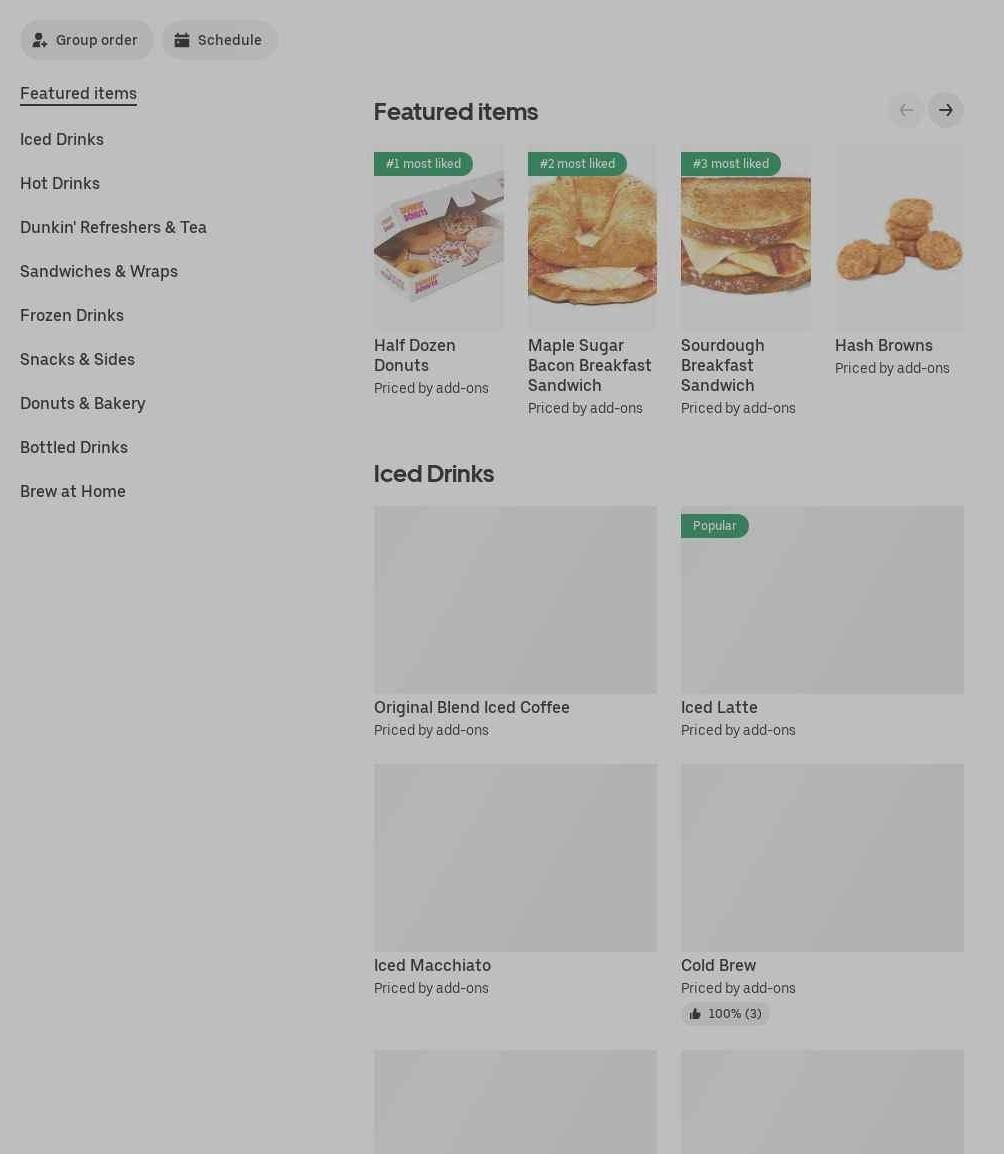Select Dunkin' Refreshers & Tea category
Viewport: 1004px width, 1154px height.
[113, 227]
